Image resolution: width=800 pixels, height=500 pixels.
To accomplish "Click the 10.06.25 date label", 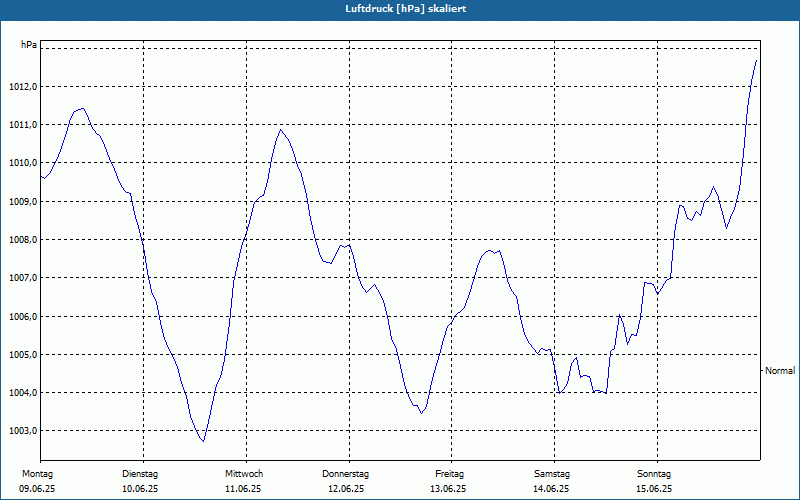I will (x=140, y=489).
